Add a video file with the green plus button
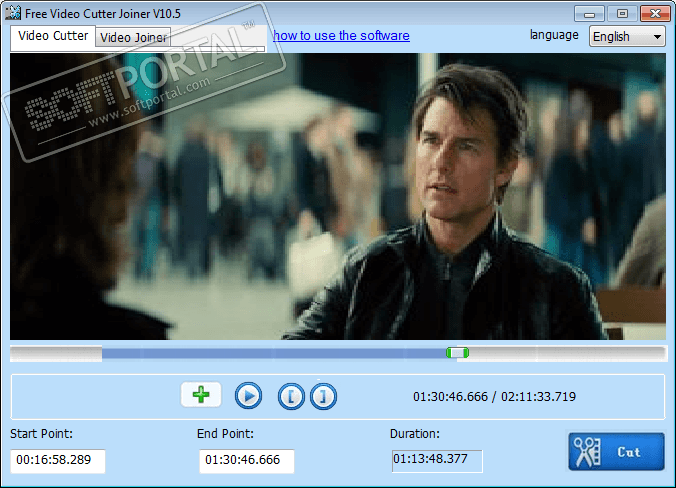 201,394
